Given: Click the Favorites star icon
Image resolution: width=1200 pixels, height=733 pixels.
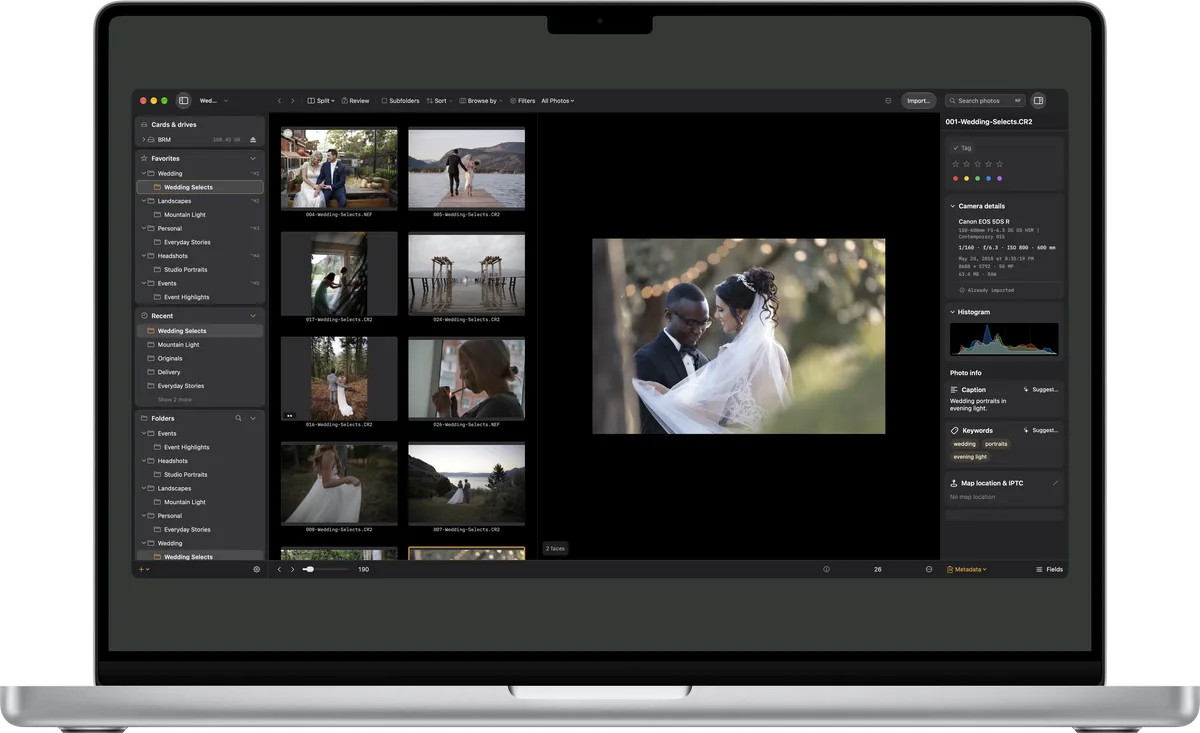Looking at the screenshot, I should (144, 158).
